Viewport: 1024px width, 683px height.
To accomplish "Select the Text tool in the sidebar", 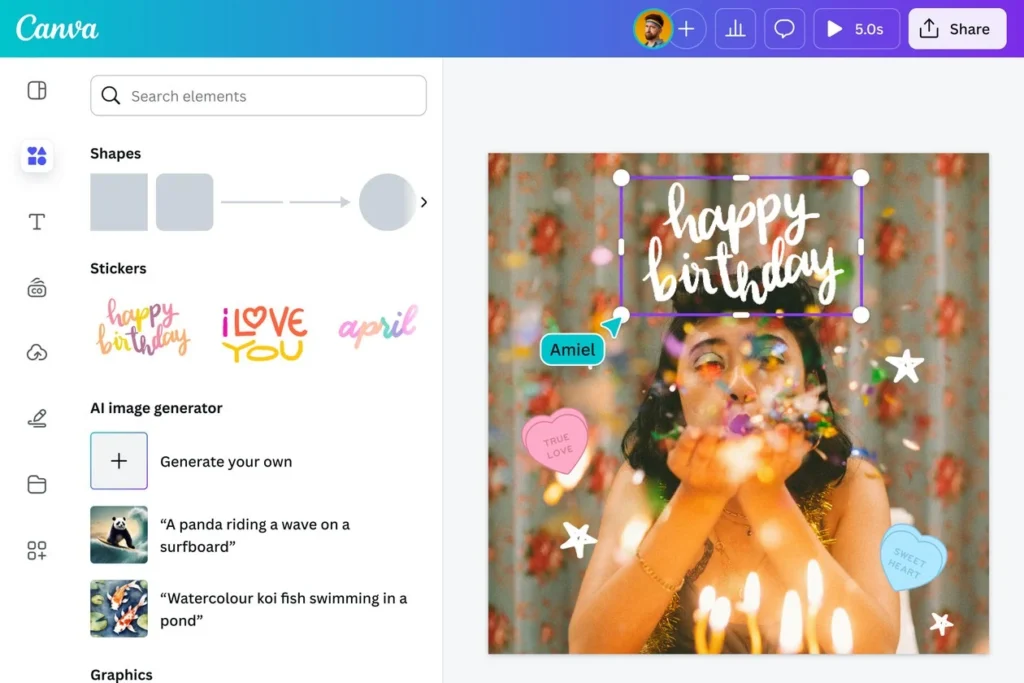I will point(36,222).
